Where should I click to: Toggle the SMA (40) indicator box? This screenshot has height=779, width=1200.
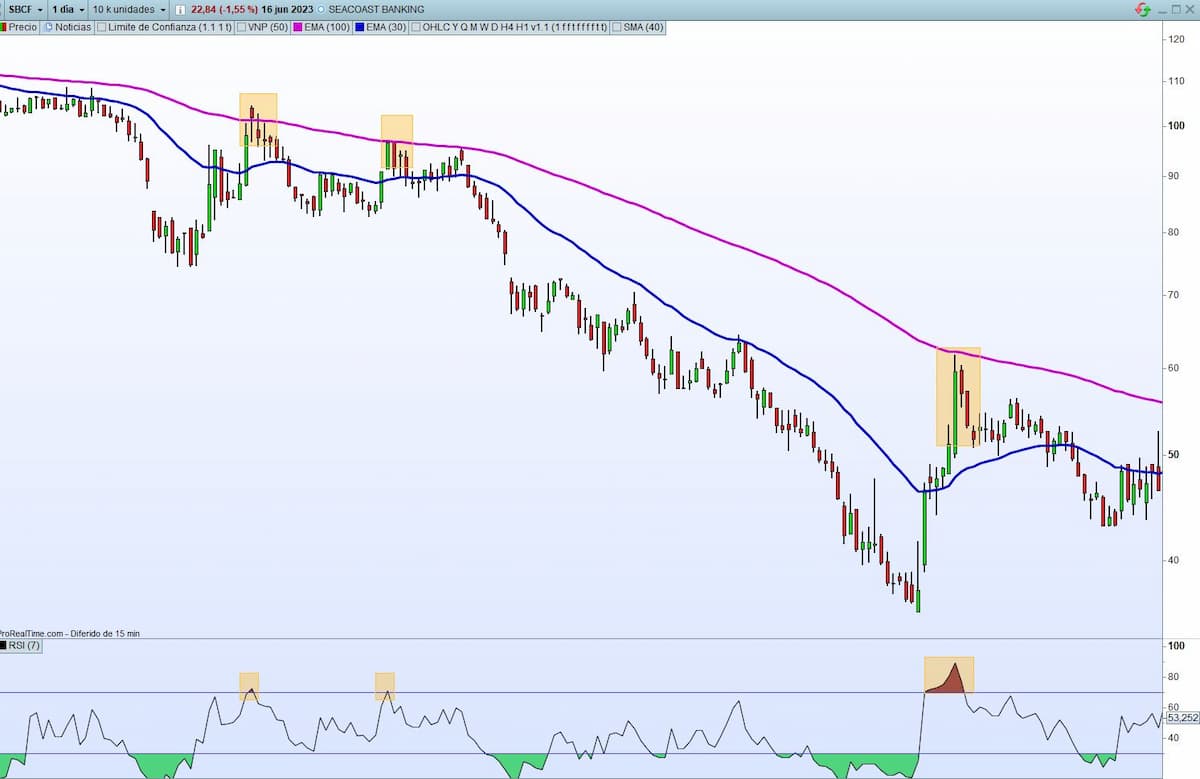616,27
